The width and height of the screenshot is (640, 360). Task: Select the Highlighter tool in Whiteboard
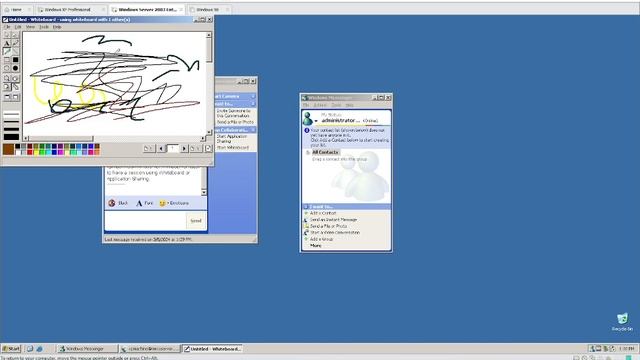15,43
